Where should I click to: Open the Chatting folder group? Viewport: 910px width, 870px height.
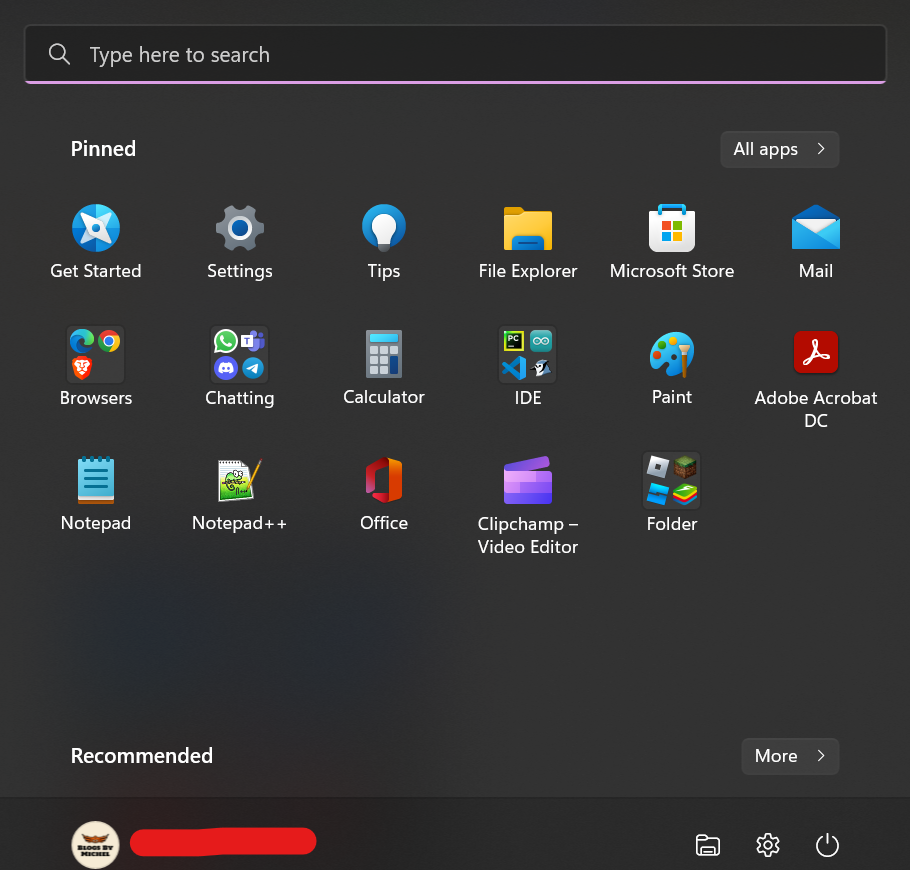[x=240, y=355]
